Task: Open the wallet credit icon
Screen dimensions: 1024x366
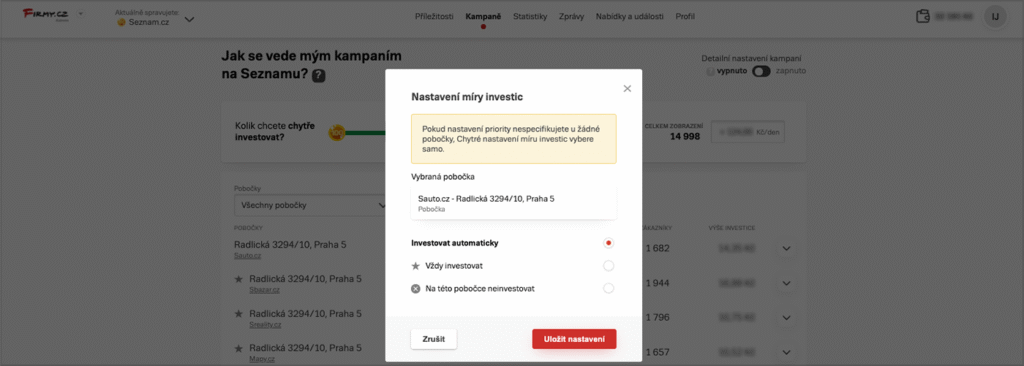Action: pos(923,16)
